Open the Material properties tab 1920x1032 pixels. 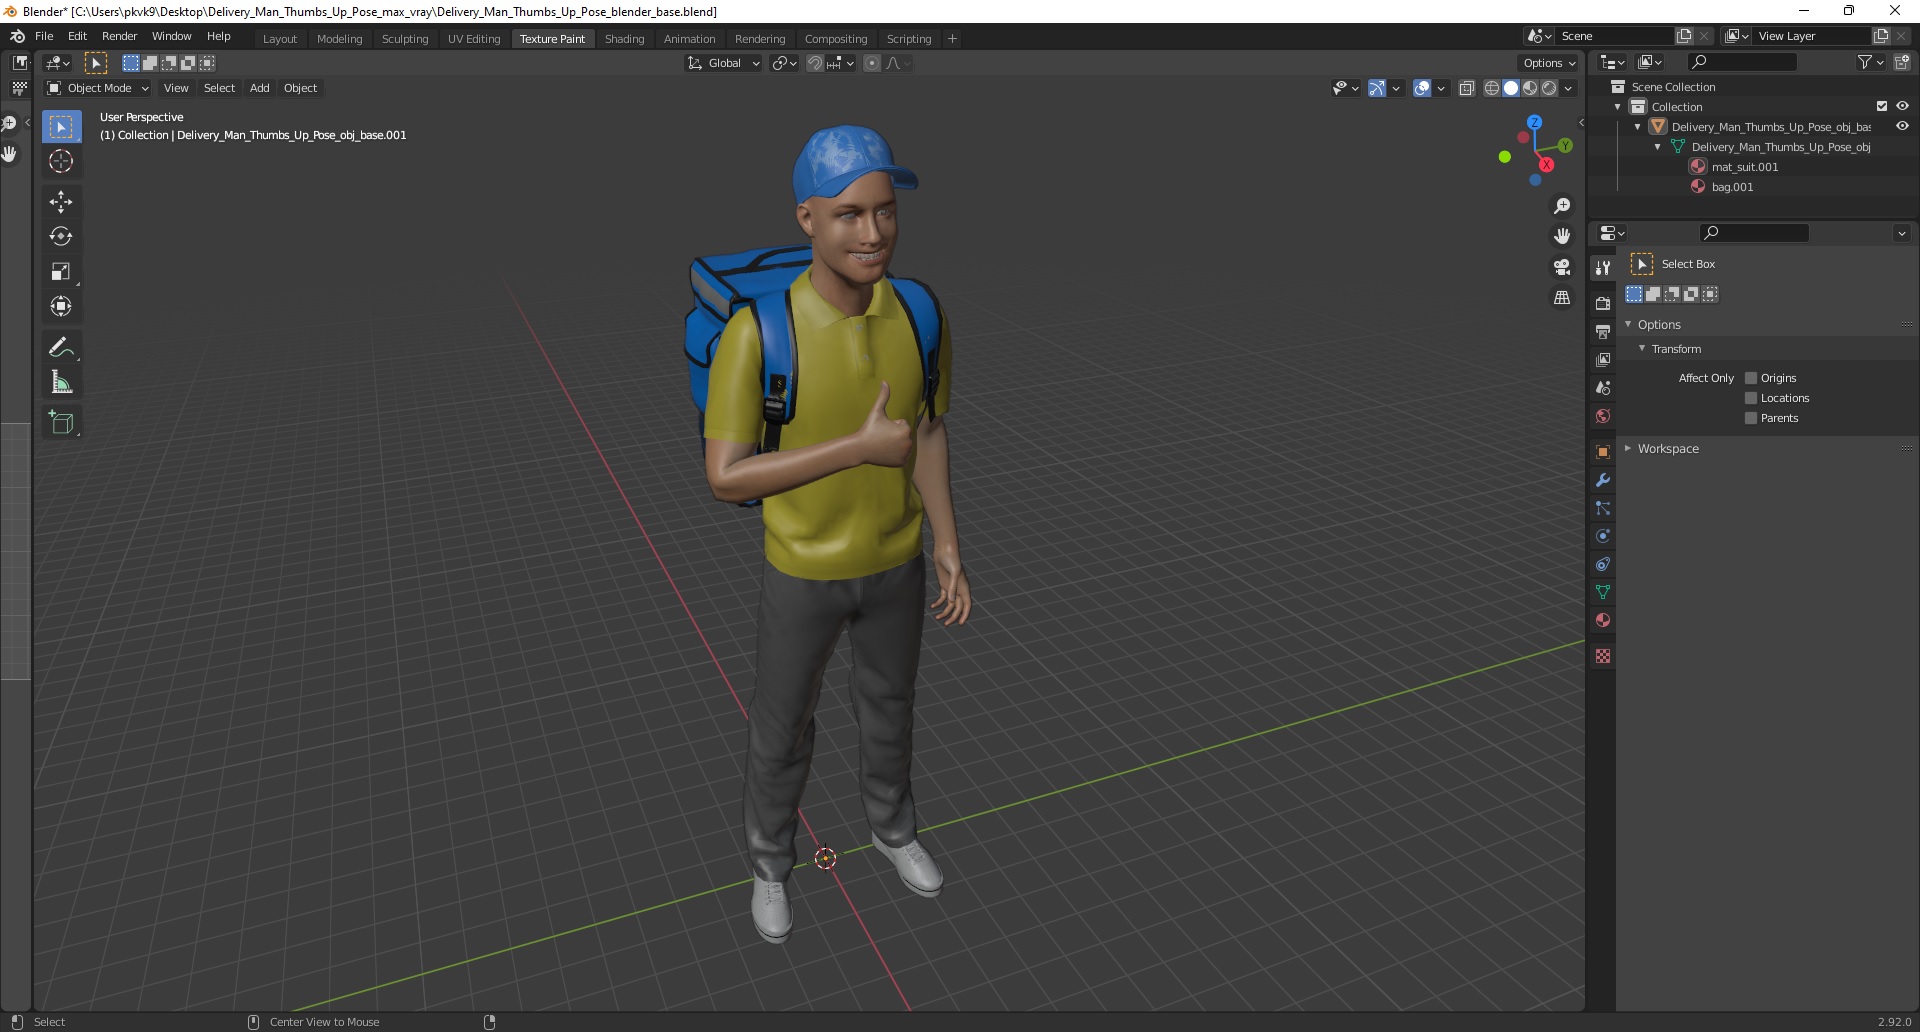(1603, 619)
